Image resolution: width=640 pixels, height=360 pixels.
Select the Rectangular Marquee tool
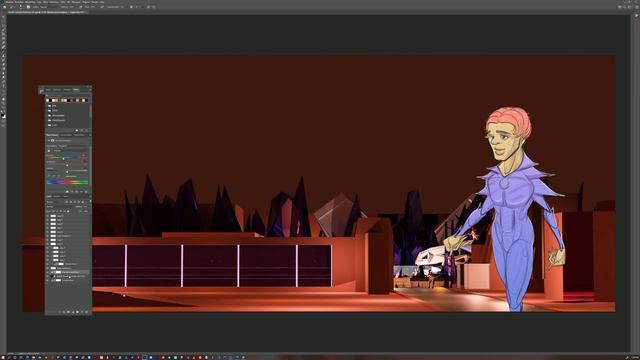click(3, 21)
